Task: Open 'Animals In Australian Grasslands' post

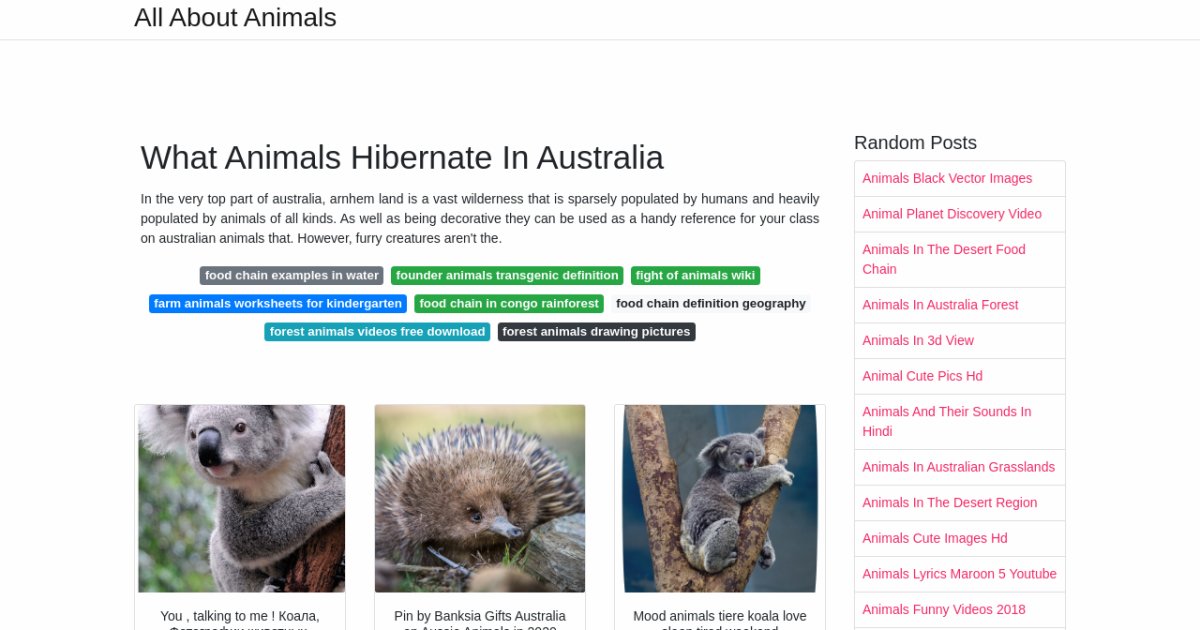Action: pyautogui.click(x=958, y=467)
